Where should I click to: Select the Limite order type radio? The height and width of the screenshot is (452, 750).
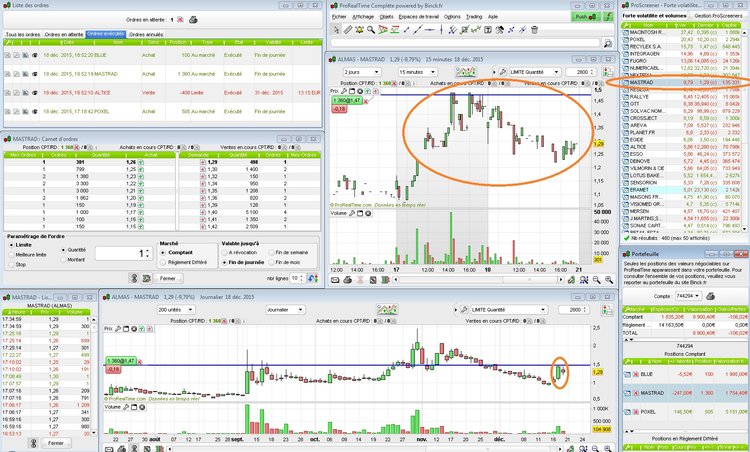(11, 245)
